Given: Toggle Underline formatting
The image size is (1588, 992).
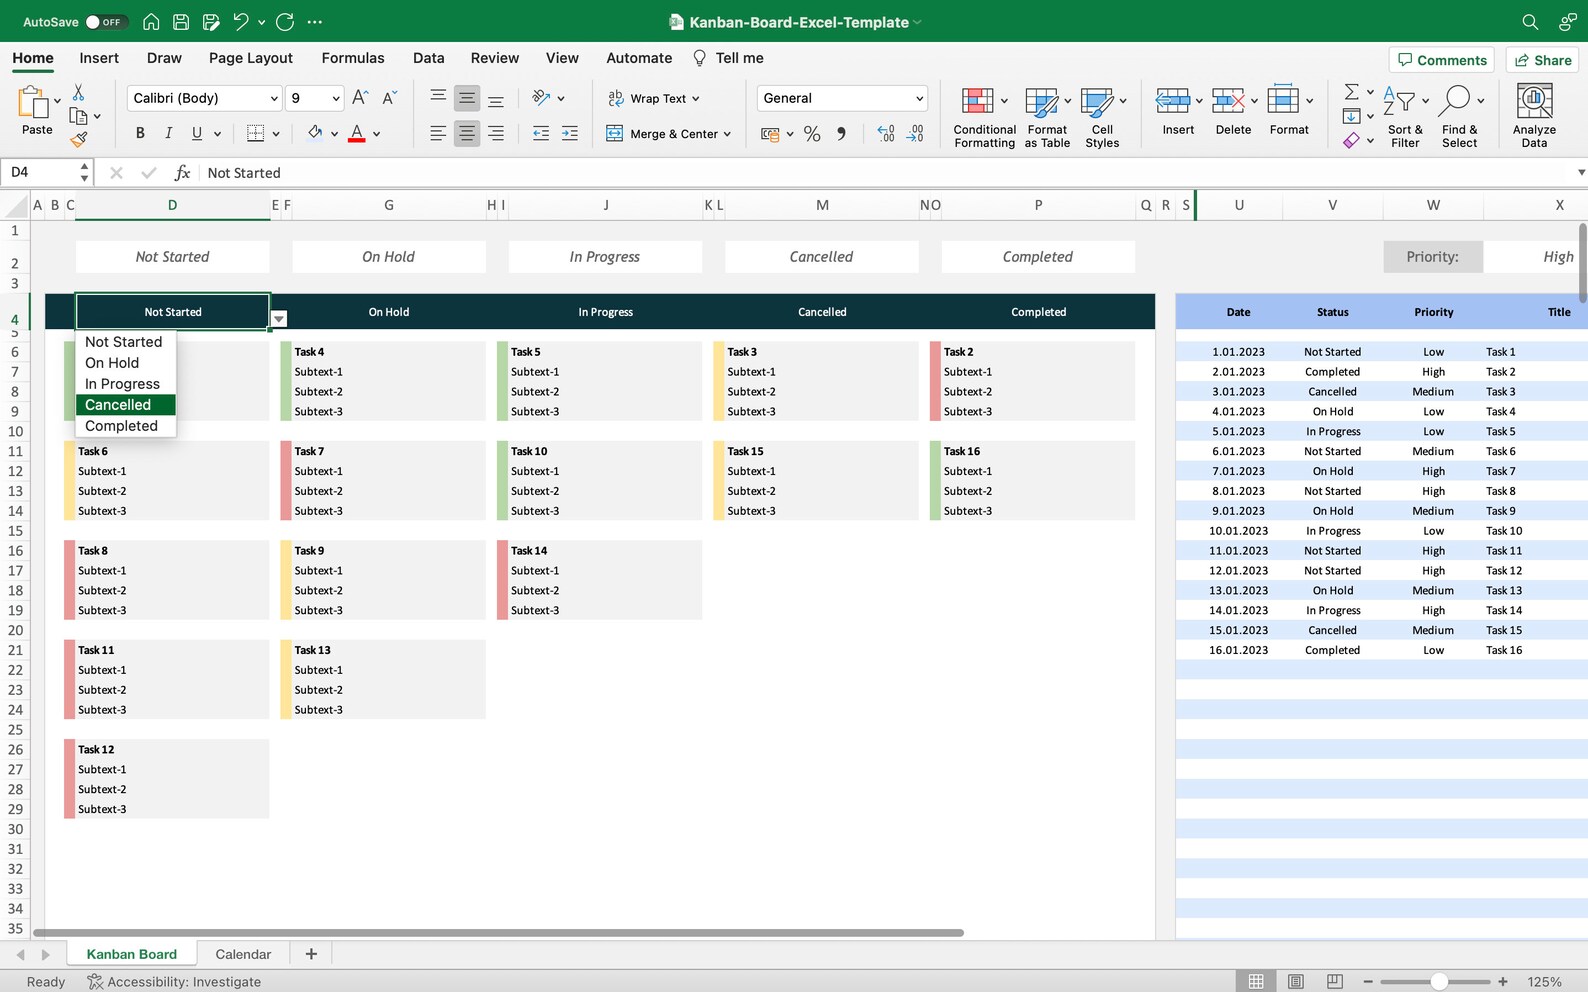Looking at the screenshot, I should [197, 133].
